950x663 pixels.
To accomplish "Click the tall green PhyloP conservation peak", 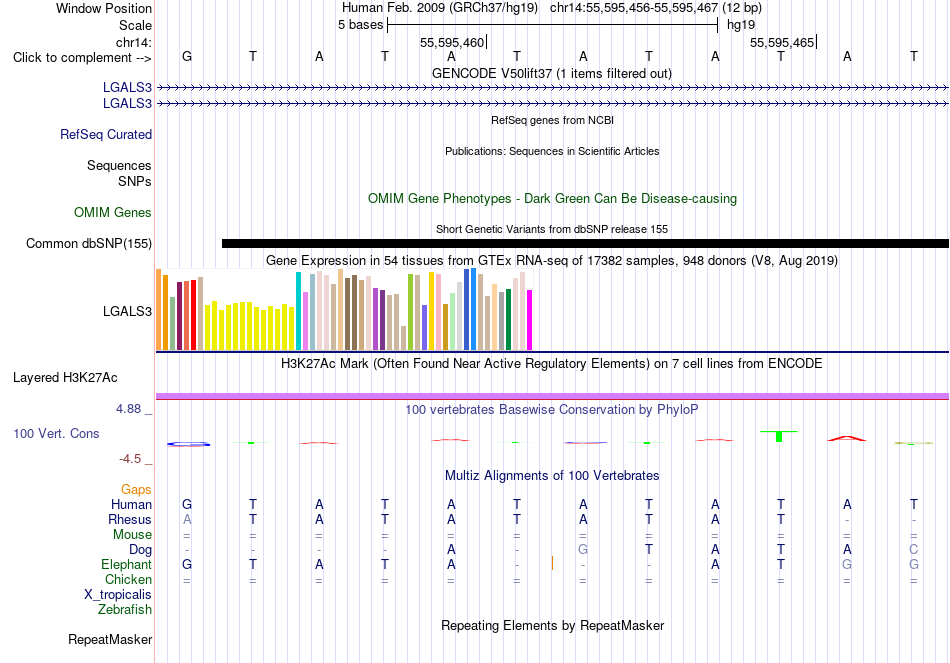I will tap(779, 436).
